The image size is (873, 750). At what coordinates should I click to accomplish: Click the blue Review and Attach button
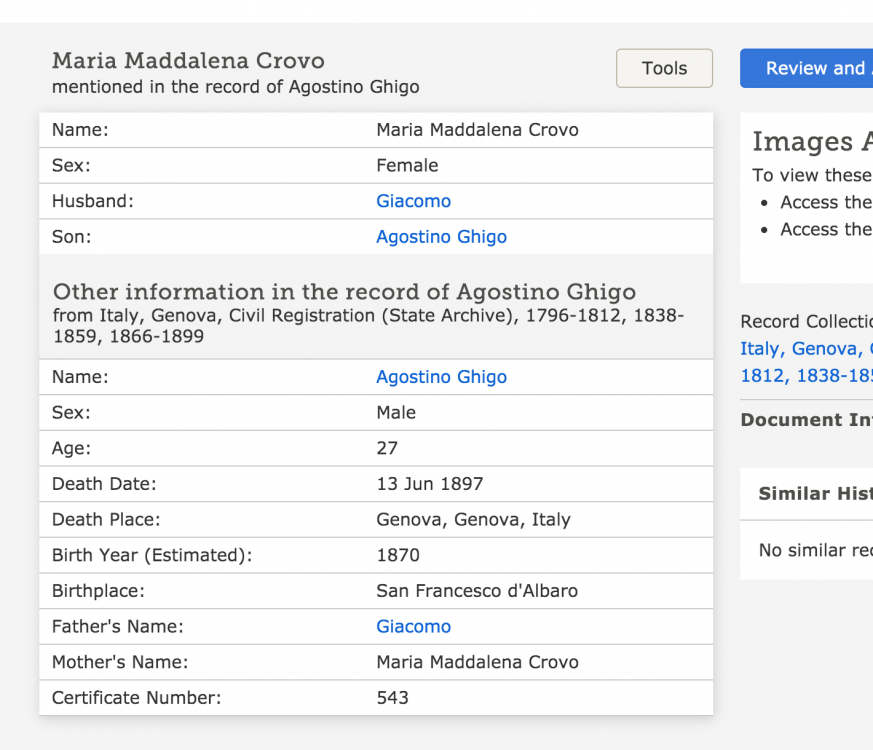tap(806, 68)
